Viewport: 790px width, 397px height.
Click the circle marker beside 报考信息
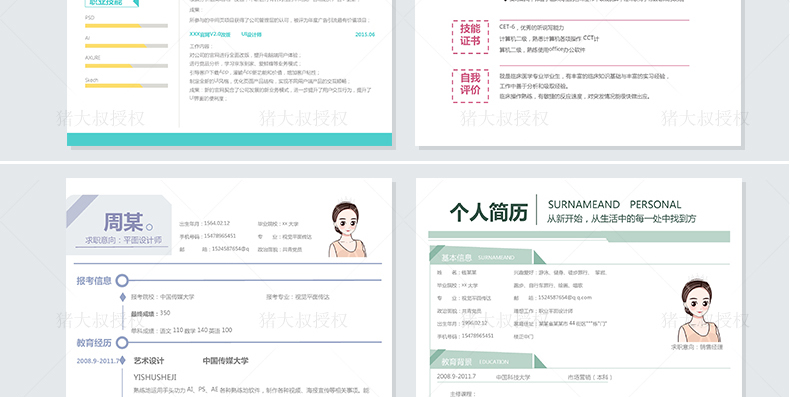pyautogui.click(x=122, y=281)
